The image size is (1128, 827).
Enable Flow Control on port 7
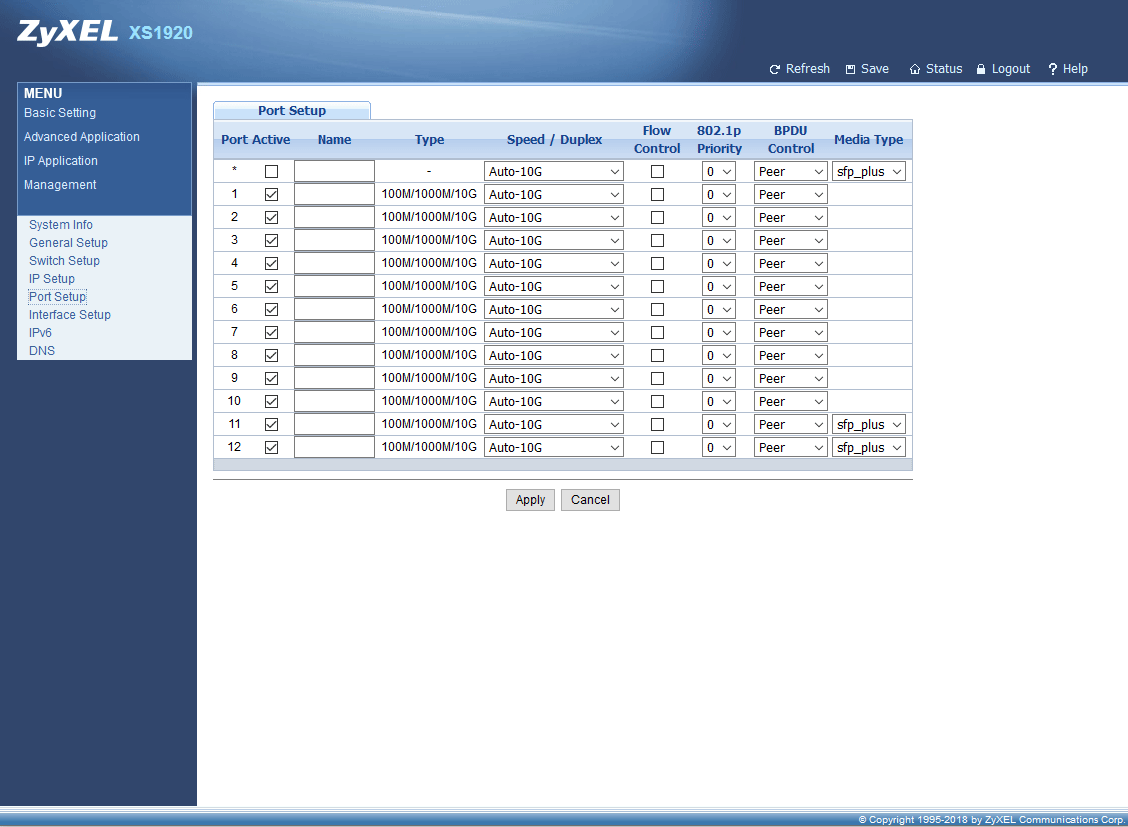657,333
